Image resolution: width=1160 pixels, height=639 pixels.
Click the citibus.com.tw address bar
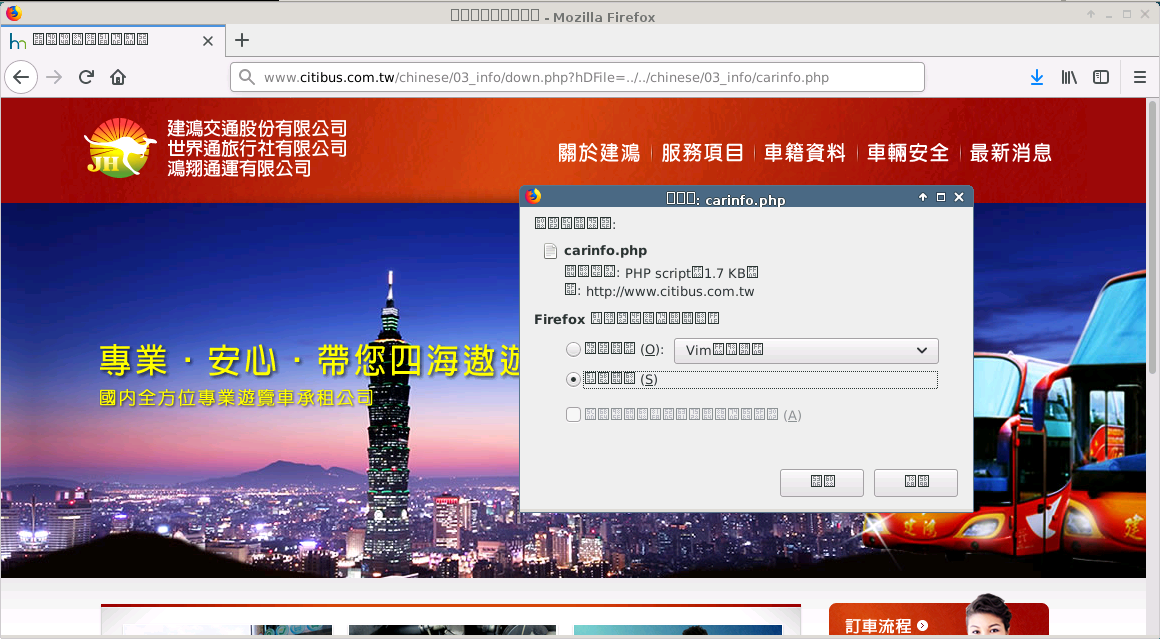pos(577,77)
